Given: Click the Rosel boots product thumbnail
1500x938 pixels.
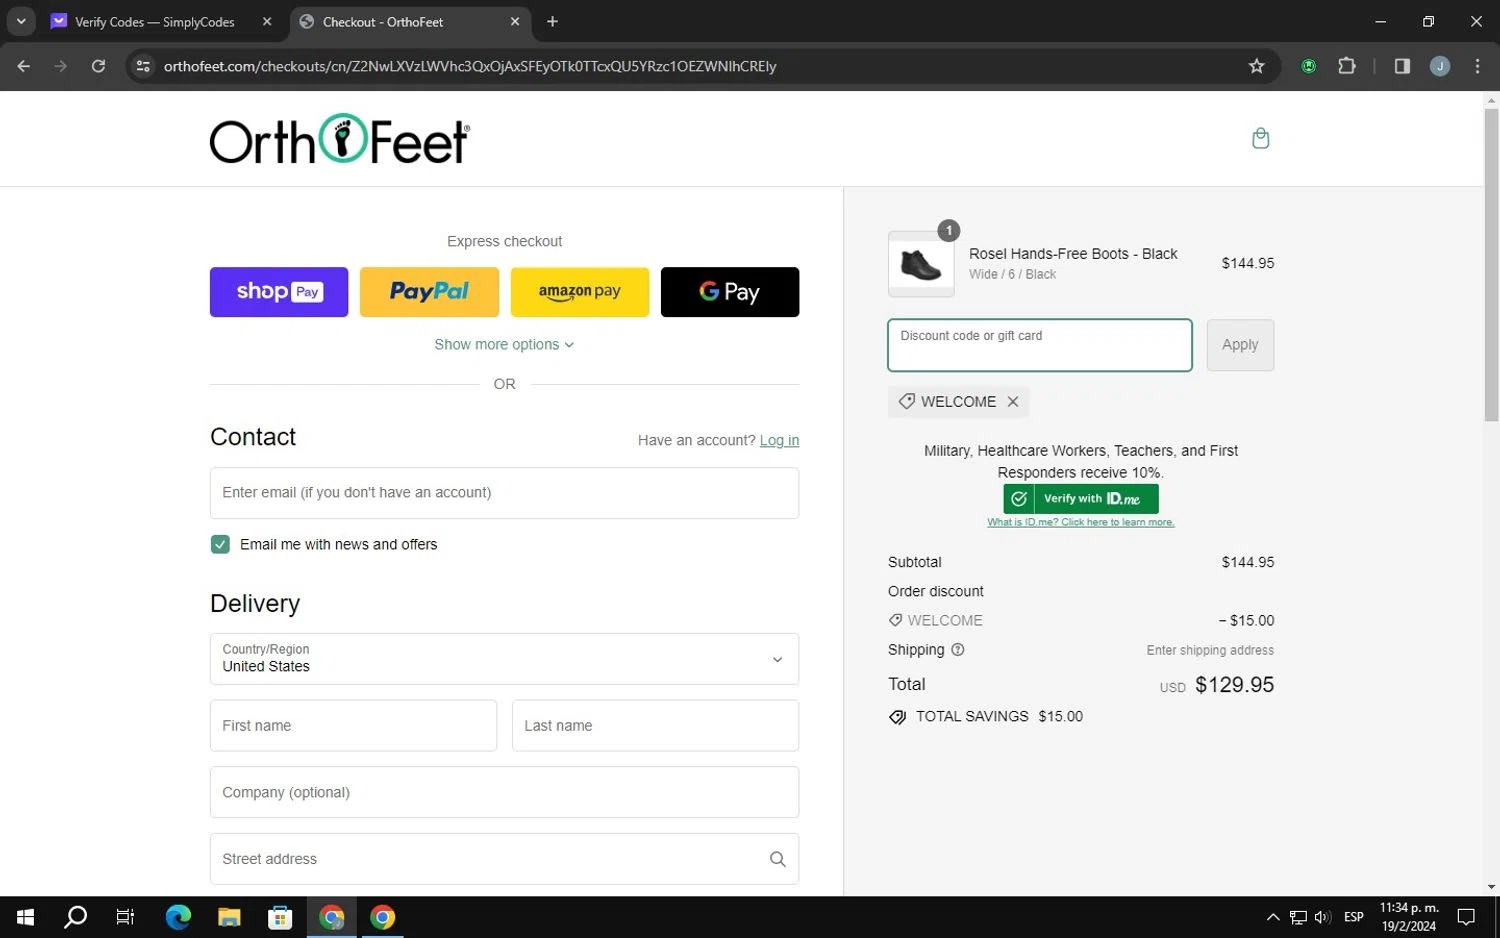Looking at the screenshot, I should [x=921, y=264].
